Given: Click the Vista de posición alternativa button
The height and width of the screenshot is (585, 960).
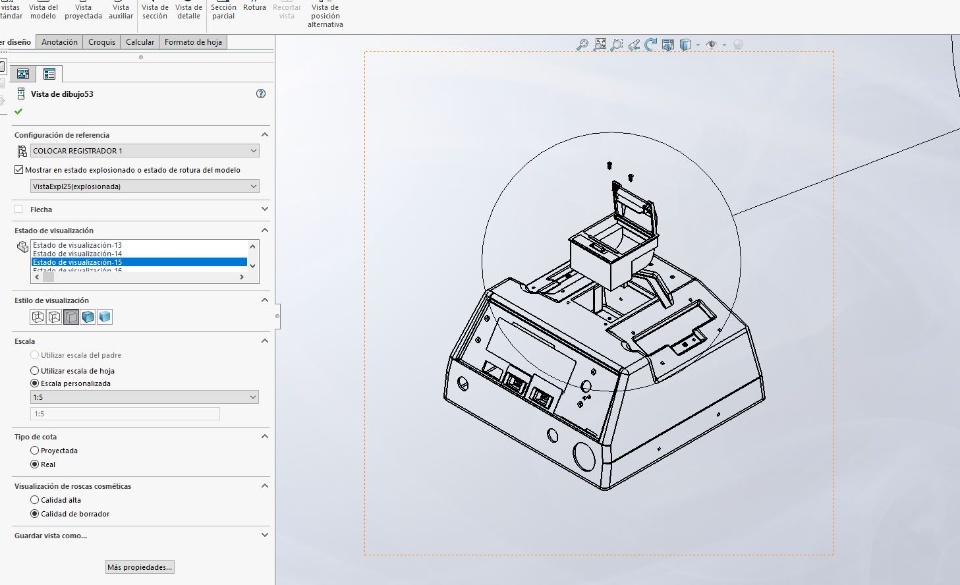Looking at the screenshot, I should point(325,13).
